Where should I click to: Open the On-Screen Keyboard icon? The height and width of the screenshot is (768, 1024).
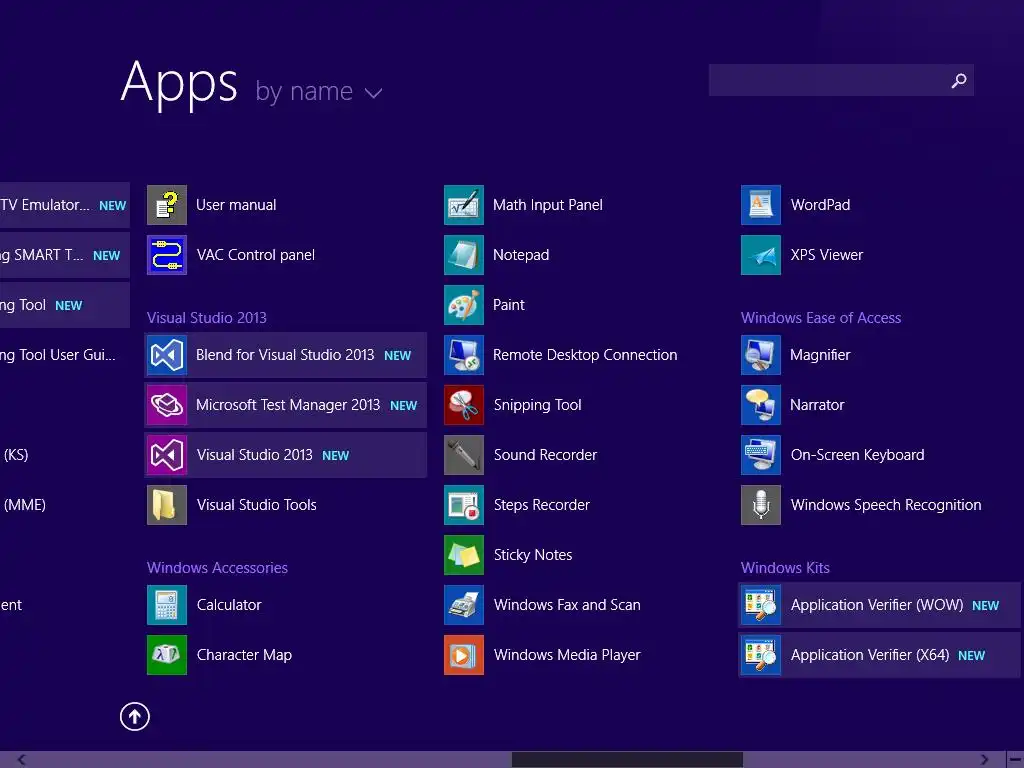[761, 455]
